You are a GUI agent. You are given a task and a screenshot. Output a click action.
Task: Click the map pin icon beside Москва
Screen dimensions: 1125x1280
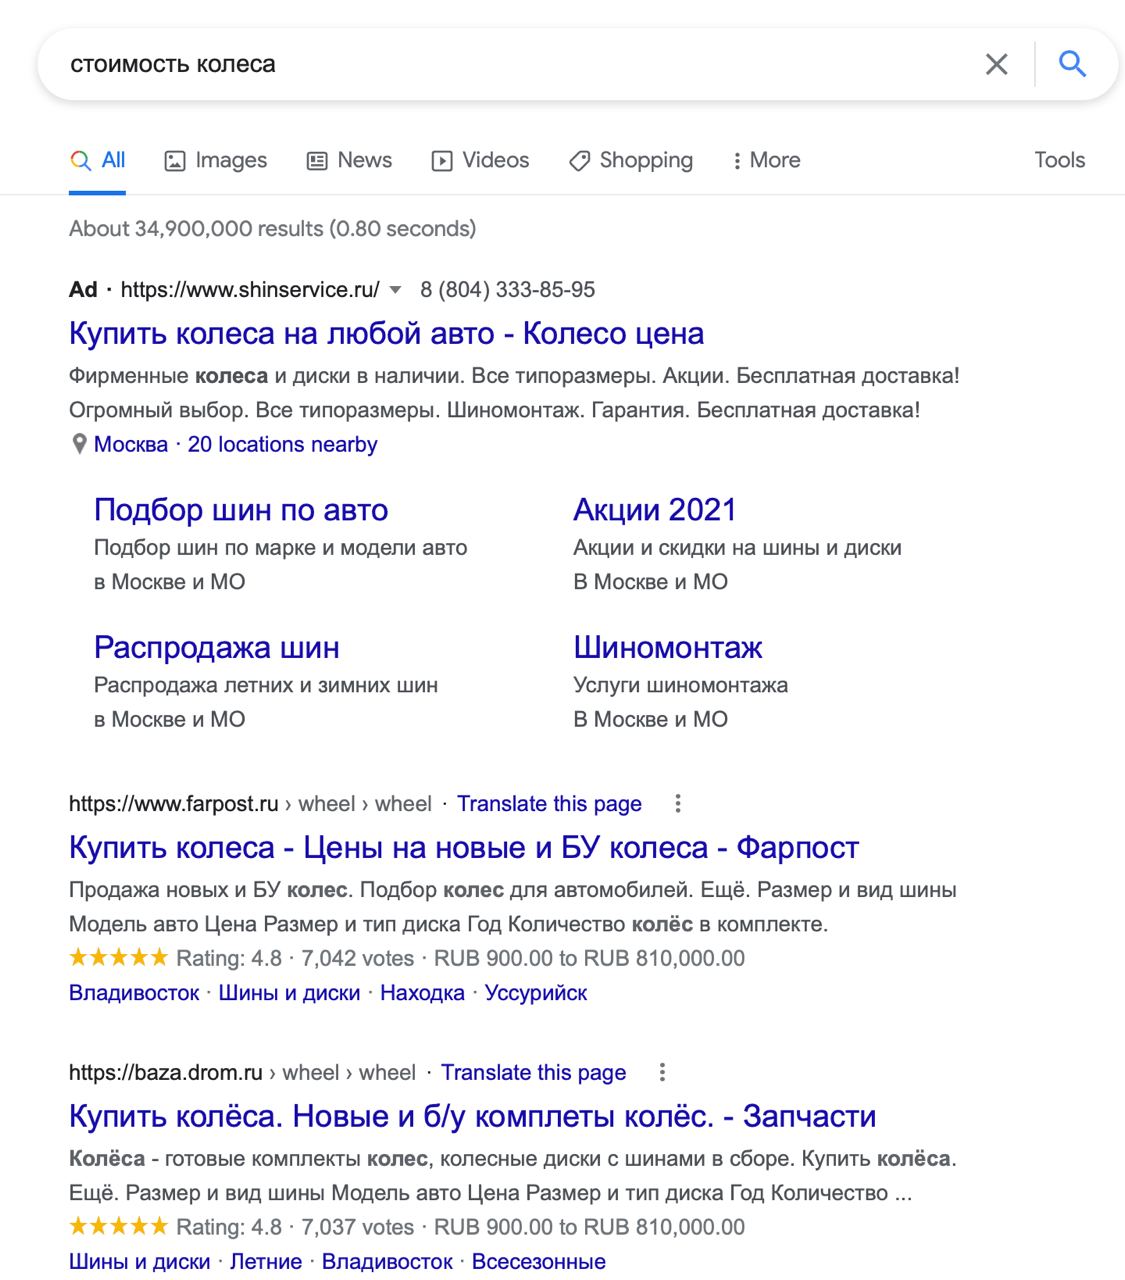coord(79,444)
